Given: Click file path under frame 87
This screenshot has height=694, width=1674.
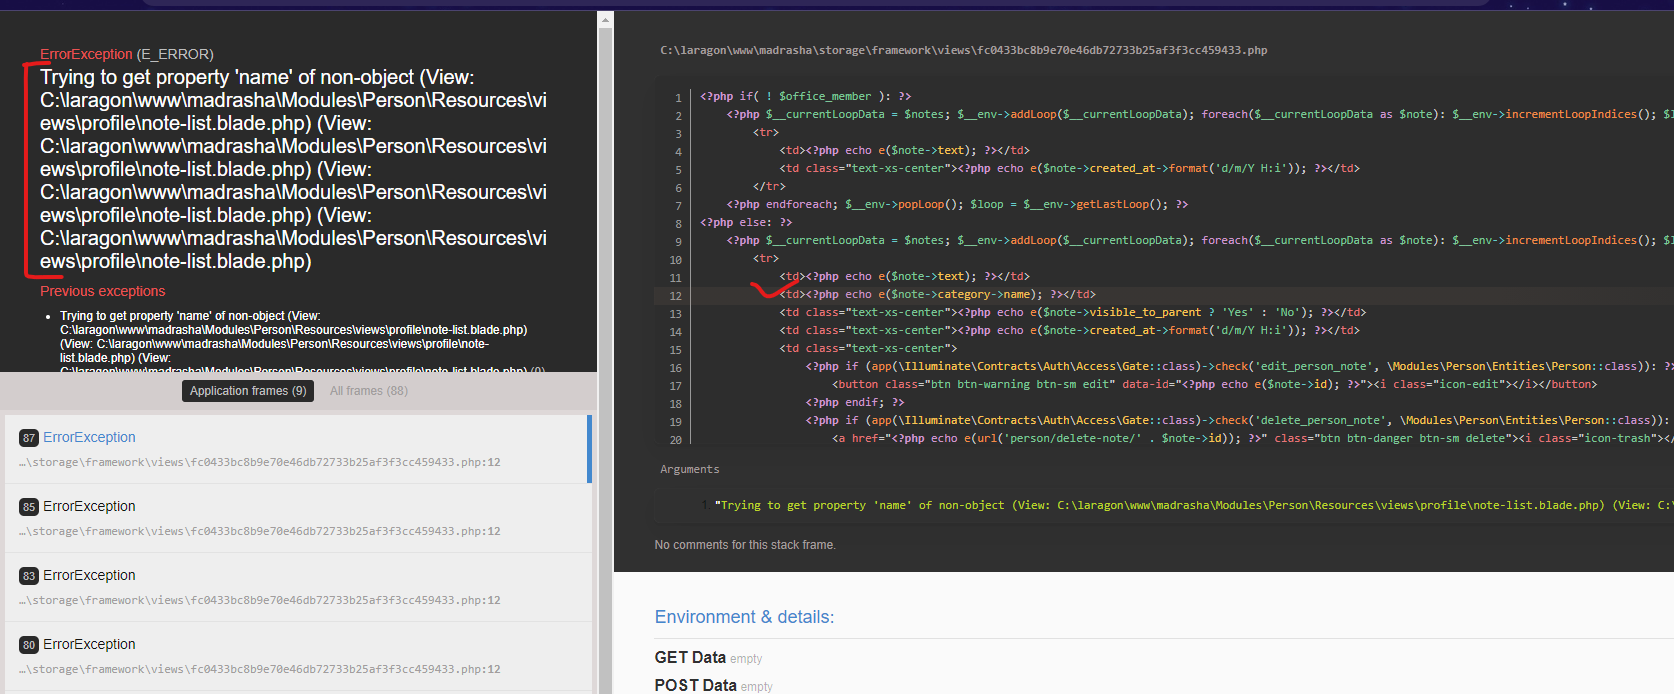Looking at the screenshot, I should (x=260, y=463).
